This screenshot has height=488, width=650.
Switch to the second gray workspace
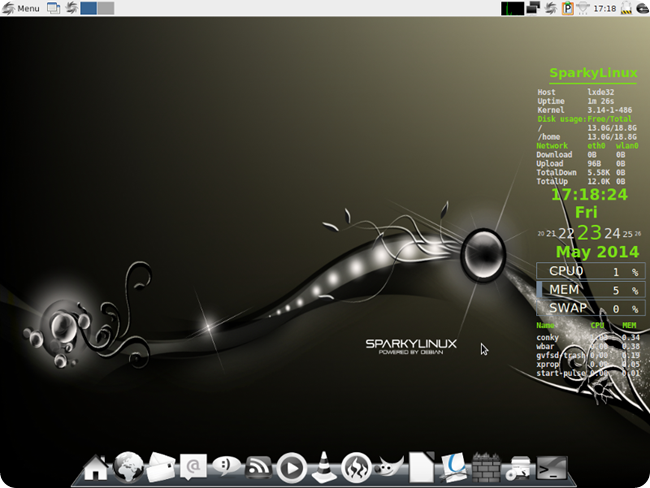106,8
